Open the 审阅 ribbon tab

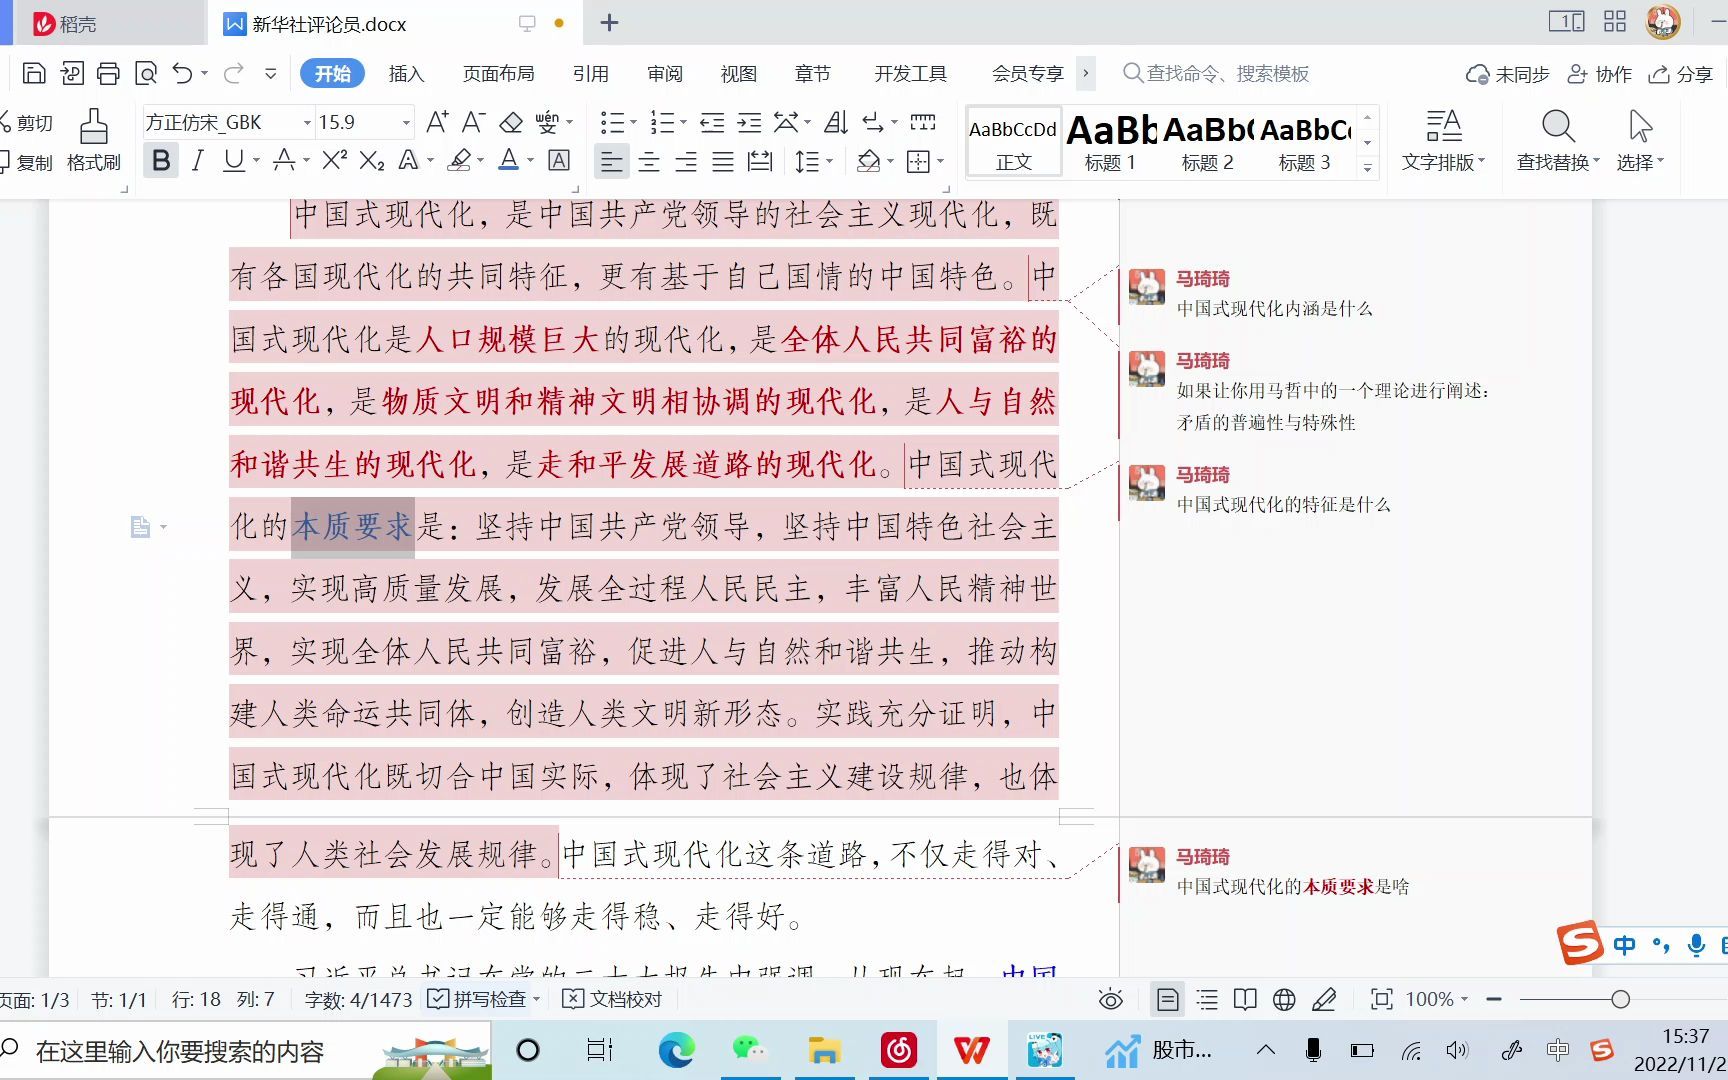[x=664, y=73]
